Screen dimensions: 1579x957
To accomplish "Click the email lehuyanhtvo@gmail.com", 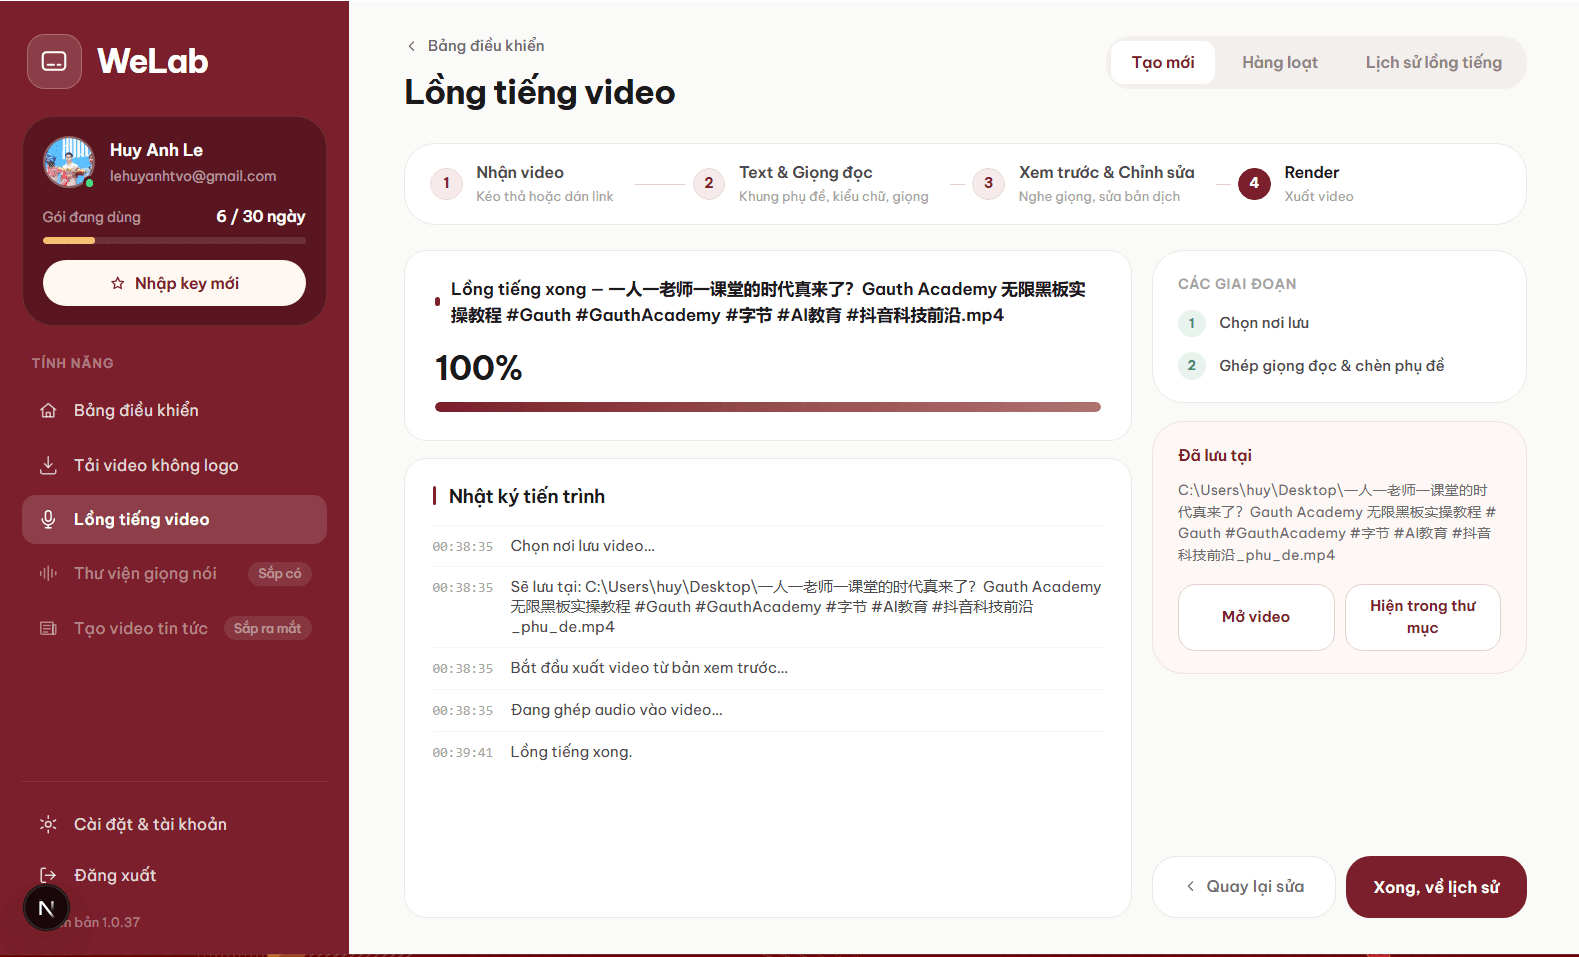I will [x=193, y=176].
